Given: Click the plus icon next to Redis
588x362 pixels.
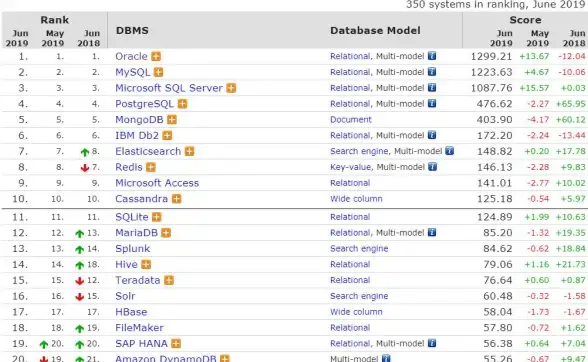Looking at the screenshot, I should 151,167.
